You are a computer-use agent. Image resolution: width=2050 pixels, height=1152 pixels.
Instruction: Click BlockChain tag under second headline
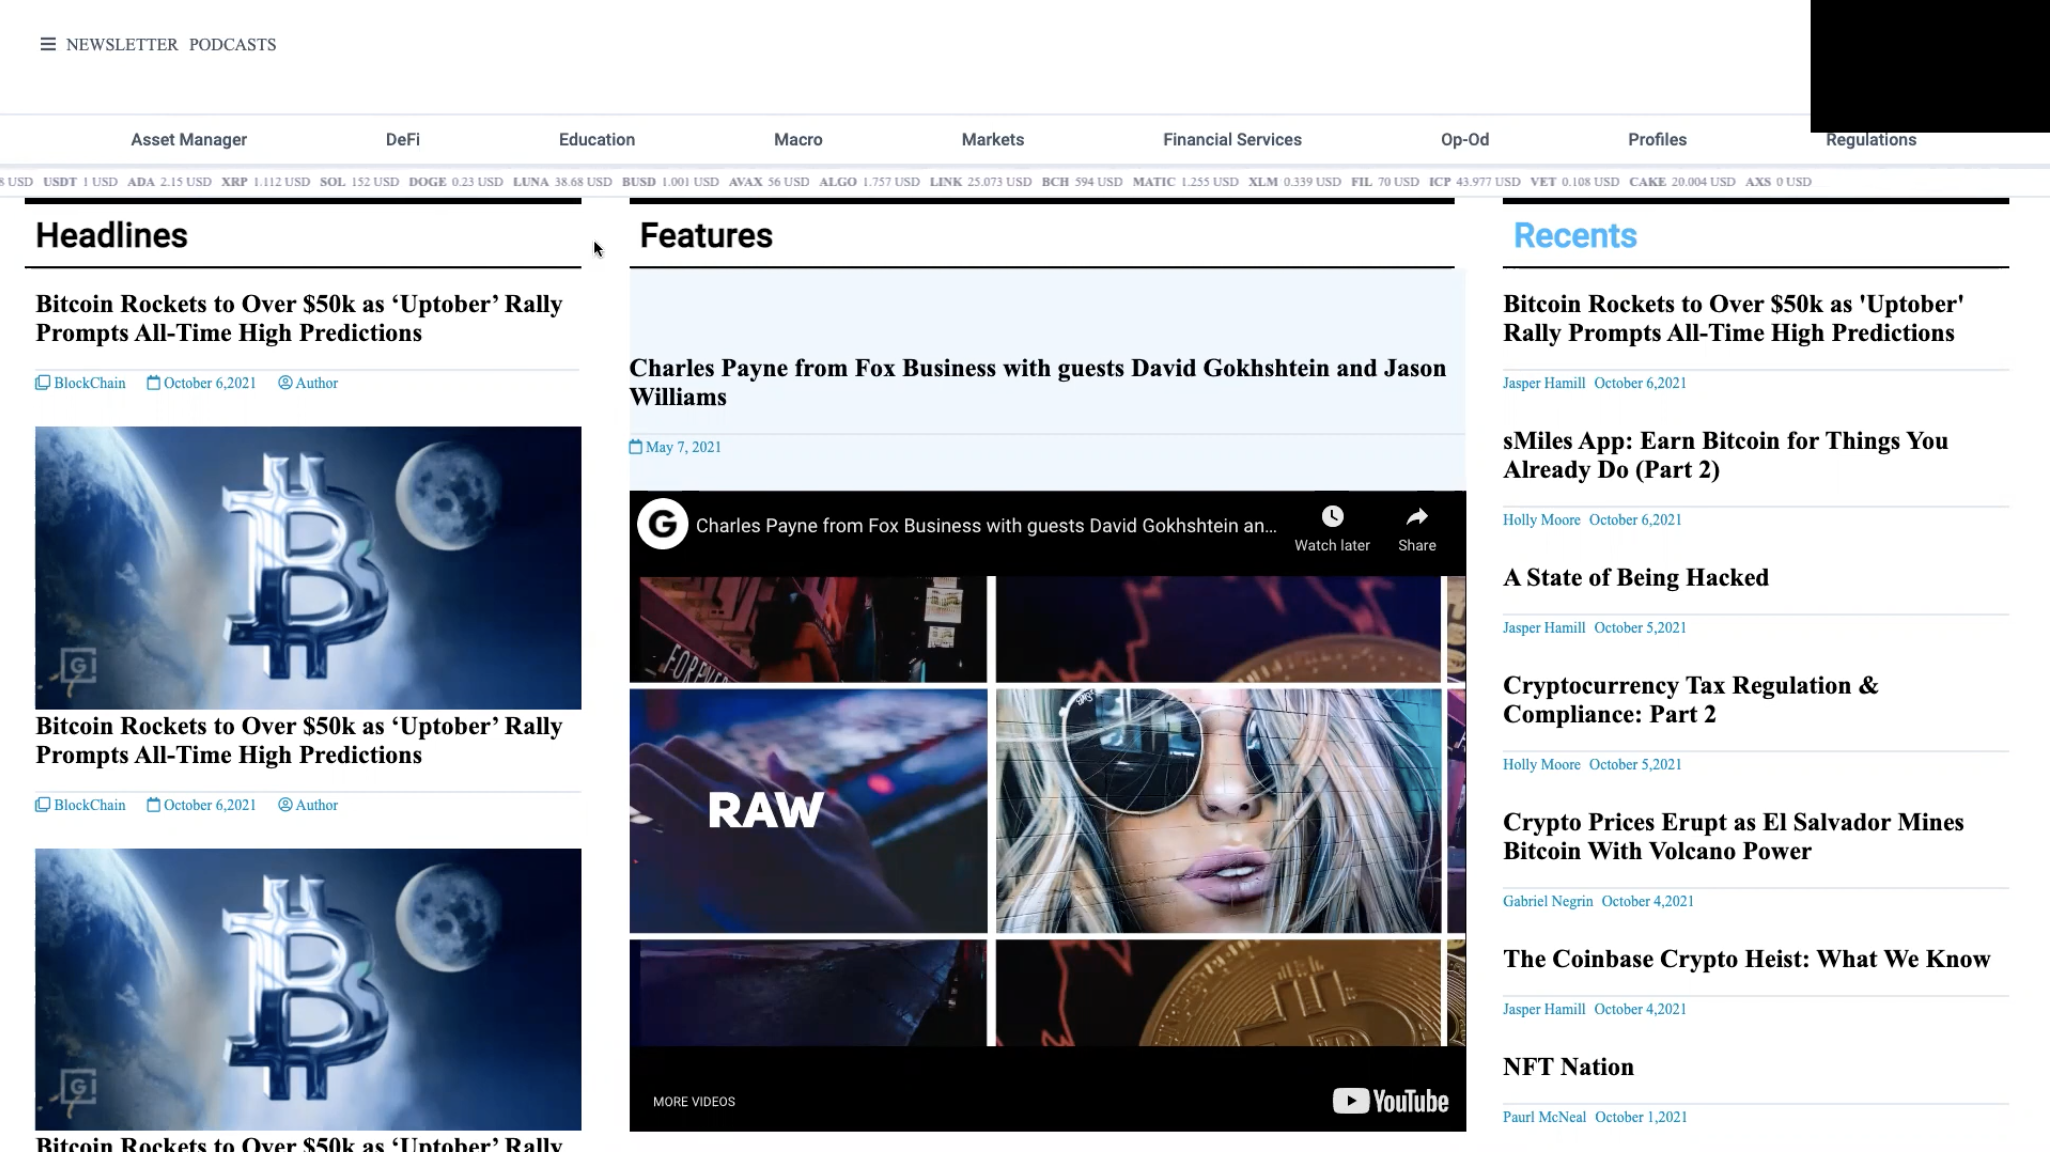(81, 805)
